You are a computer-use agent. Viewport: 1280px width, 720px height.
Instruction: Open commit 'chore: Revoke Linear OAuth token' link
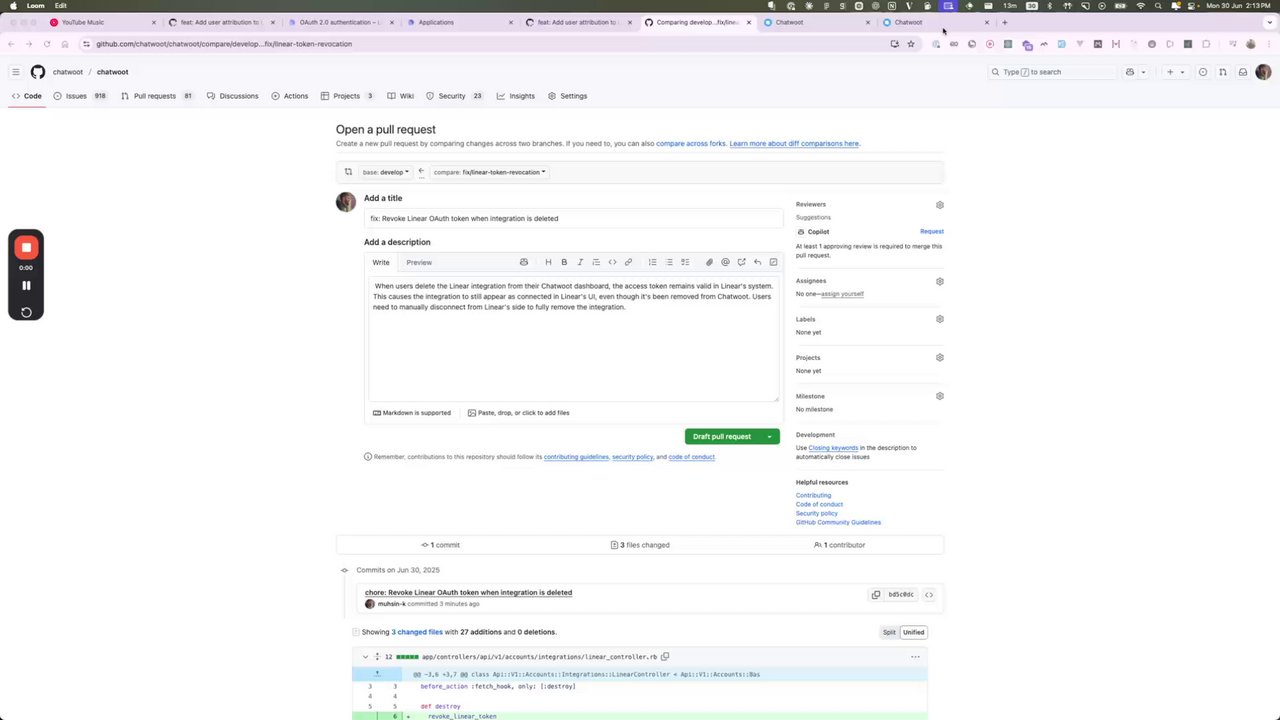click(468, 592)
